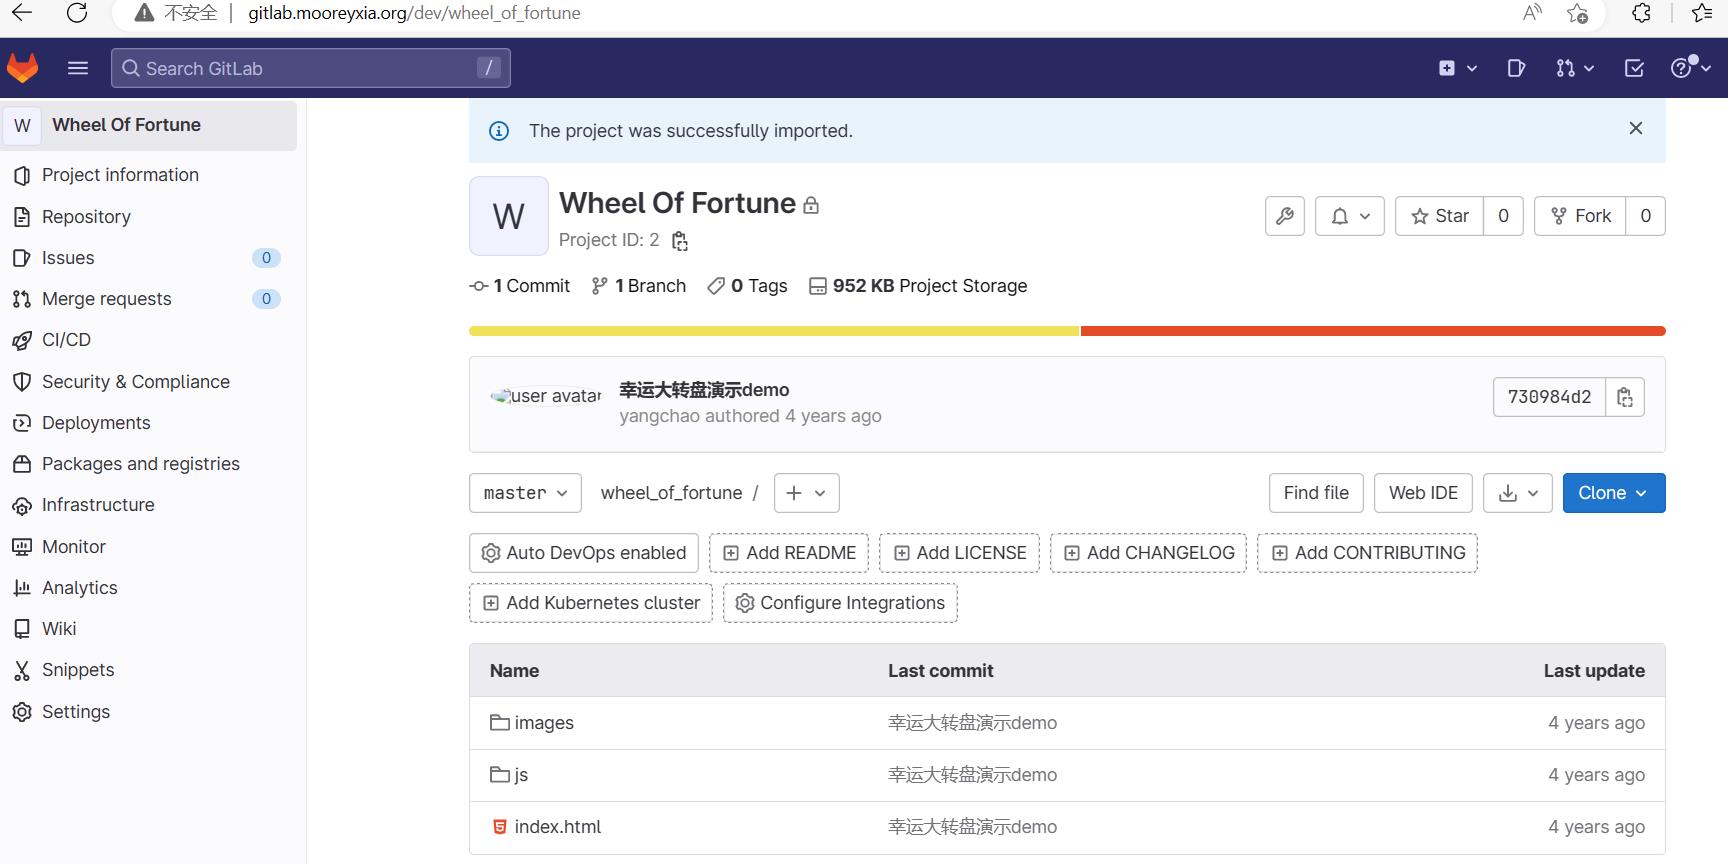Screen dimensions: 1728x864
Task: Open the project settings wrench button
Action: pos(1285,216)
